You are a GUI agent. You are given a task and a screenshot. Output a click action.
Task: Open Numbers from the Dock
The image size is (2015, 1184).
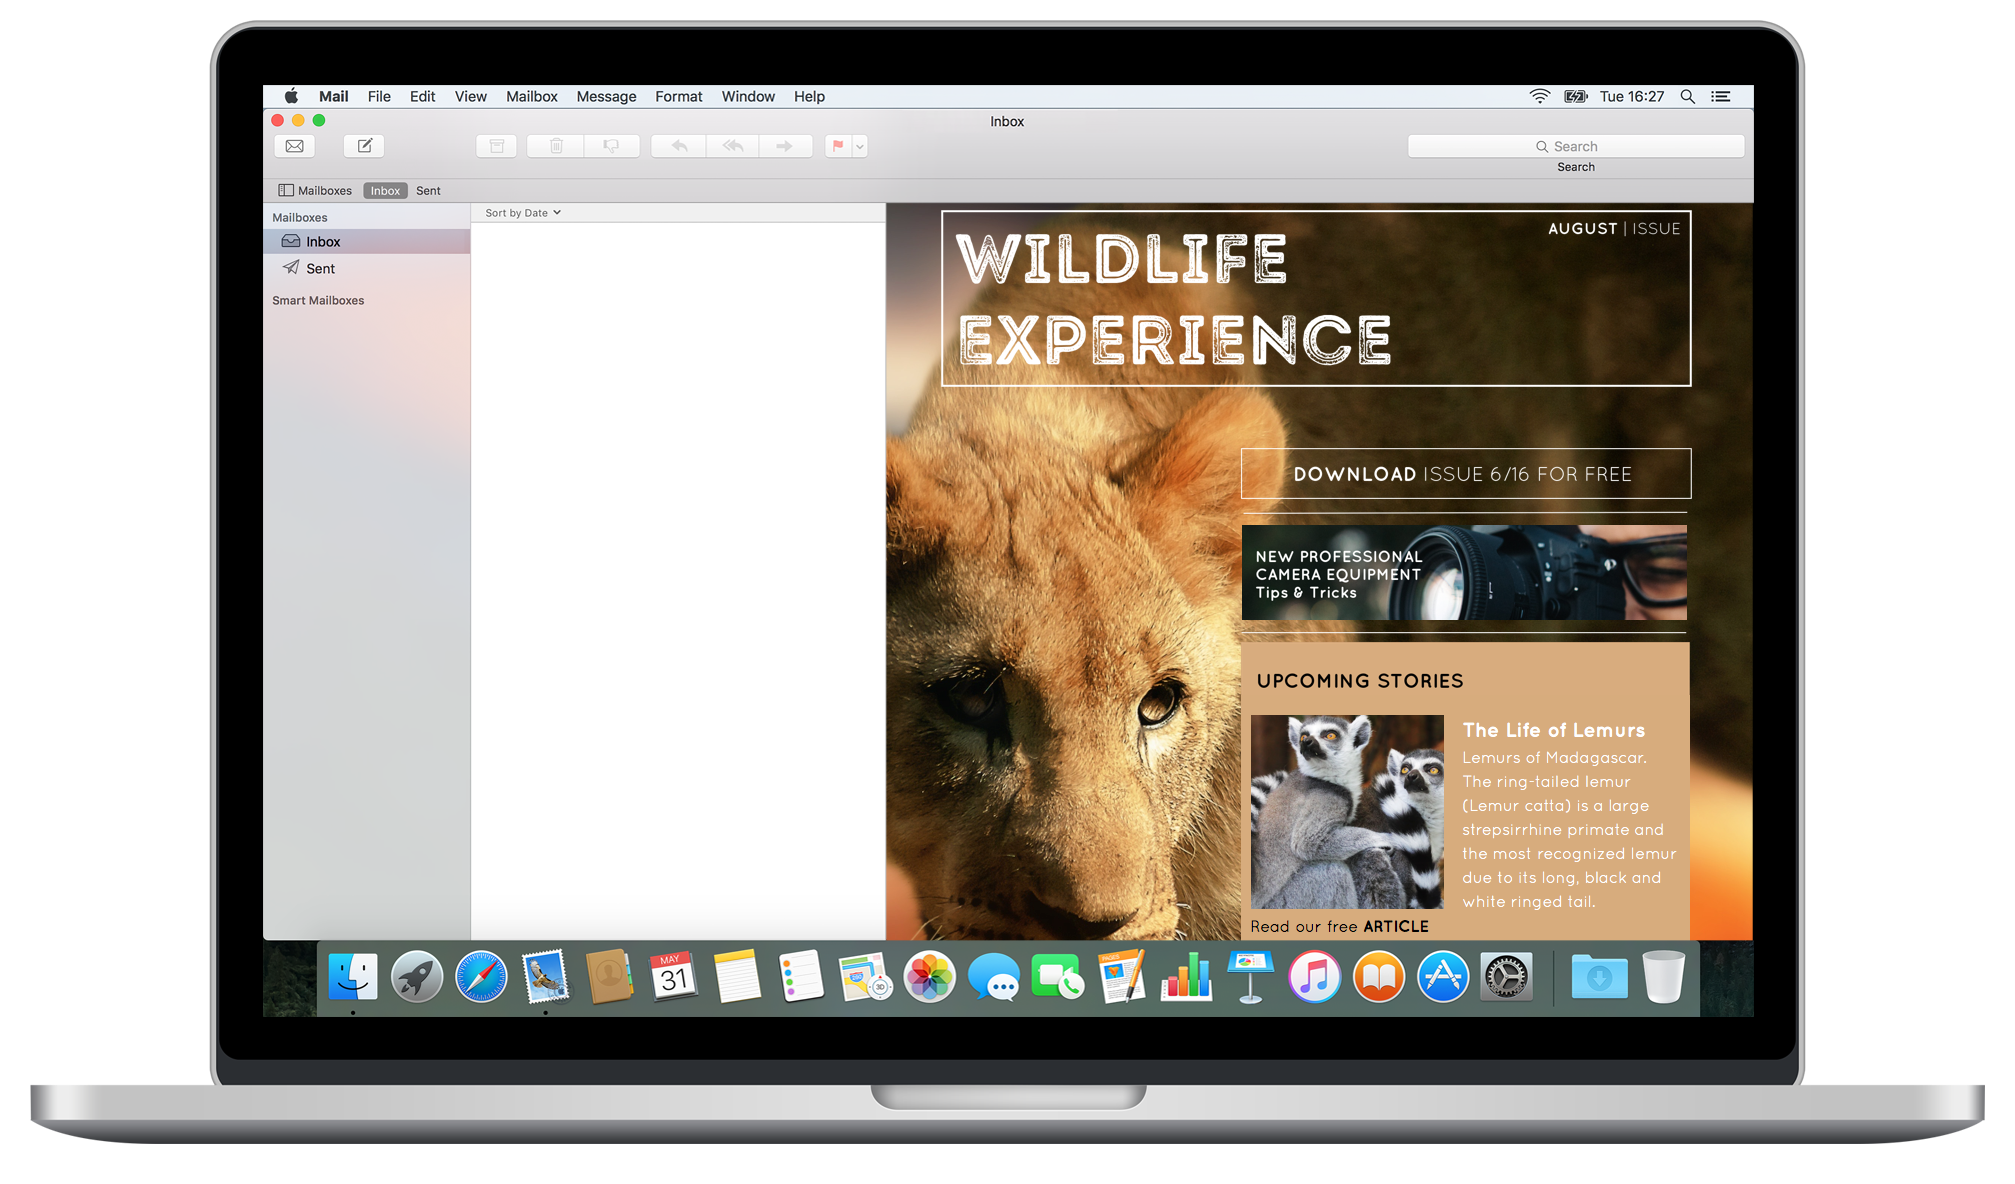pyautogui.click(x=1186, y=976)
